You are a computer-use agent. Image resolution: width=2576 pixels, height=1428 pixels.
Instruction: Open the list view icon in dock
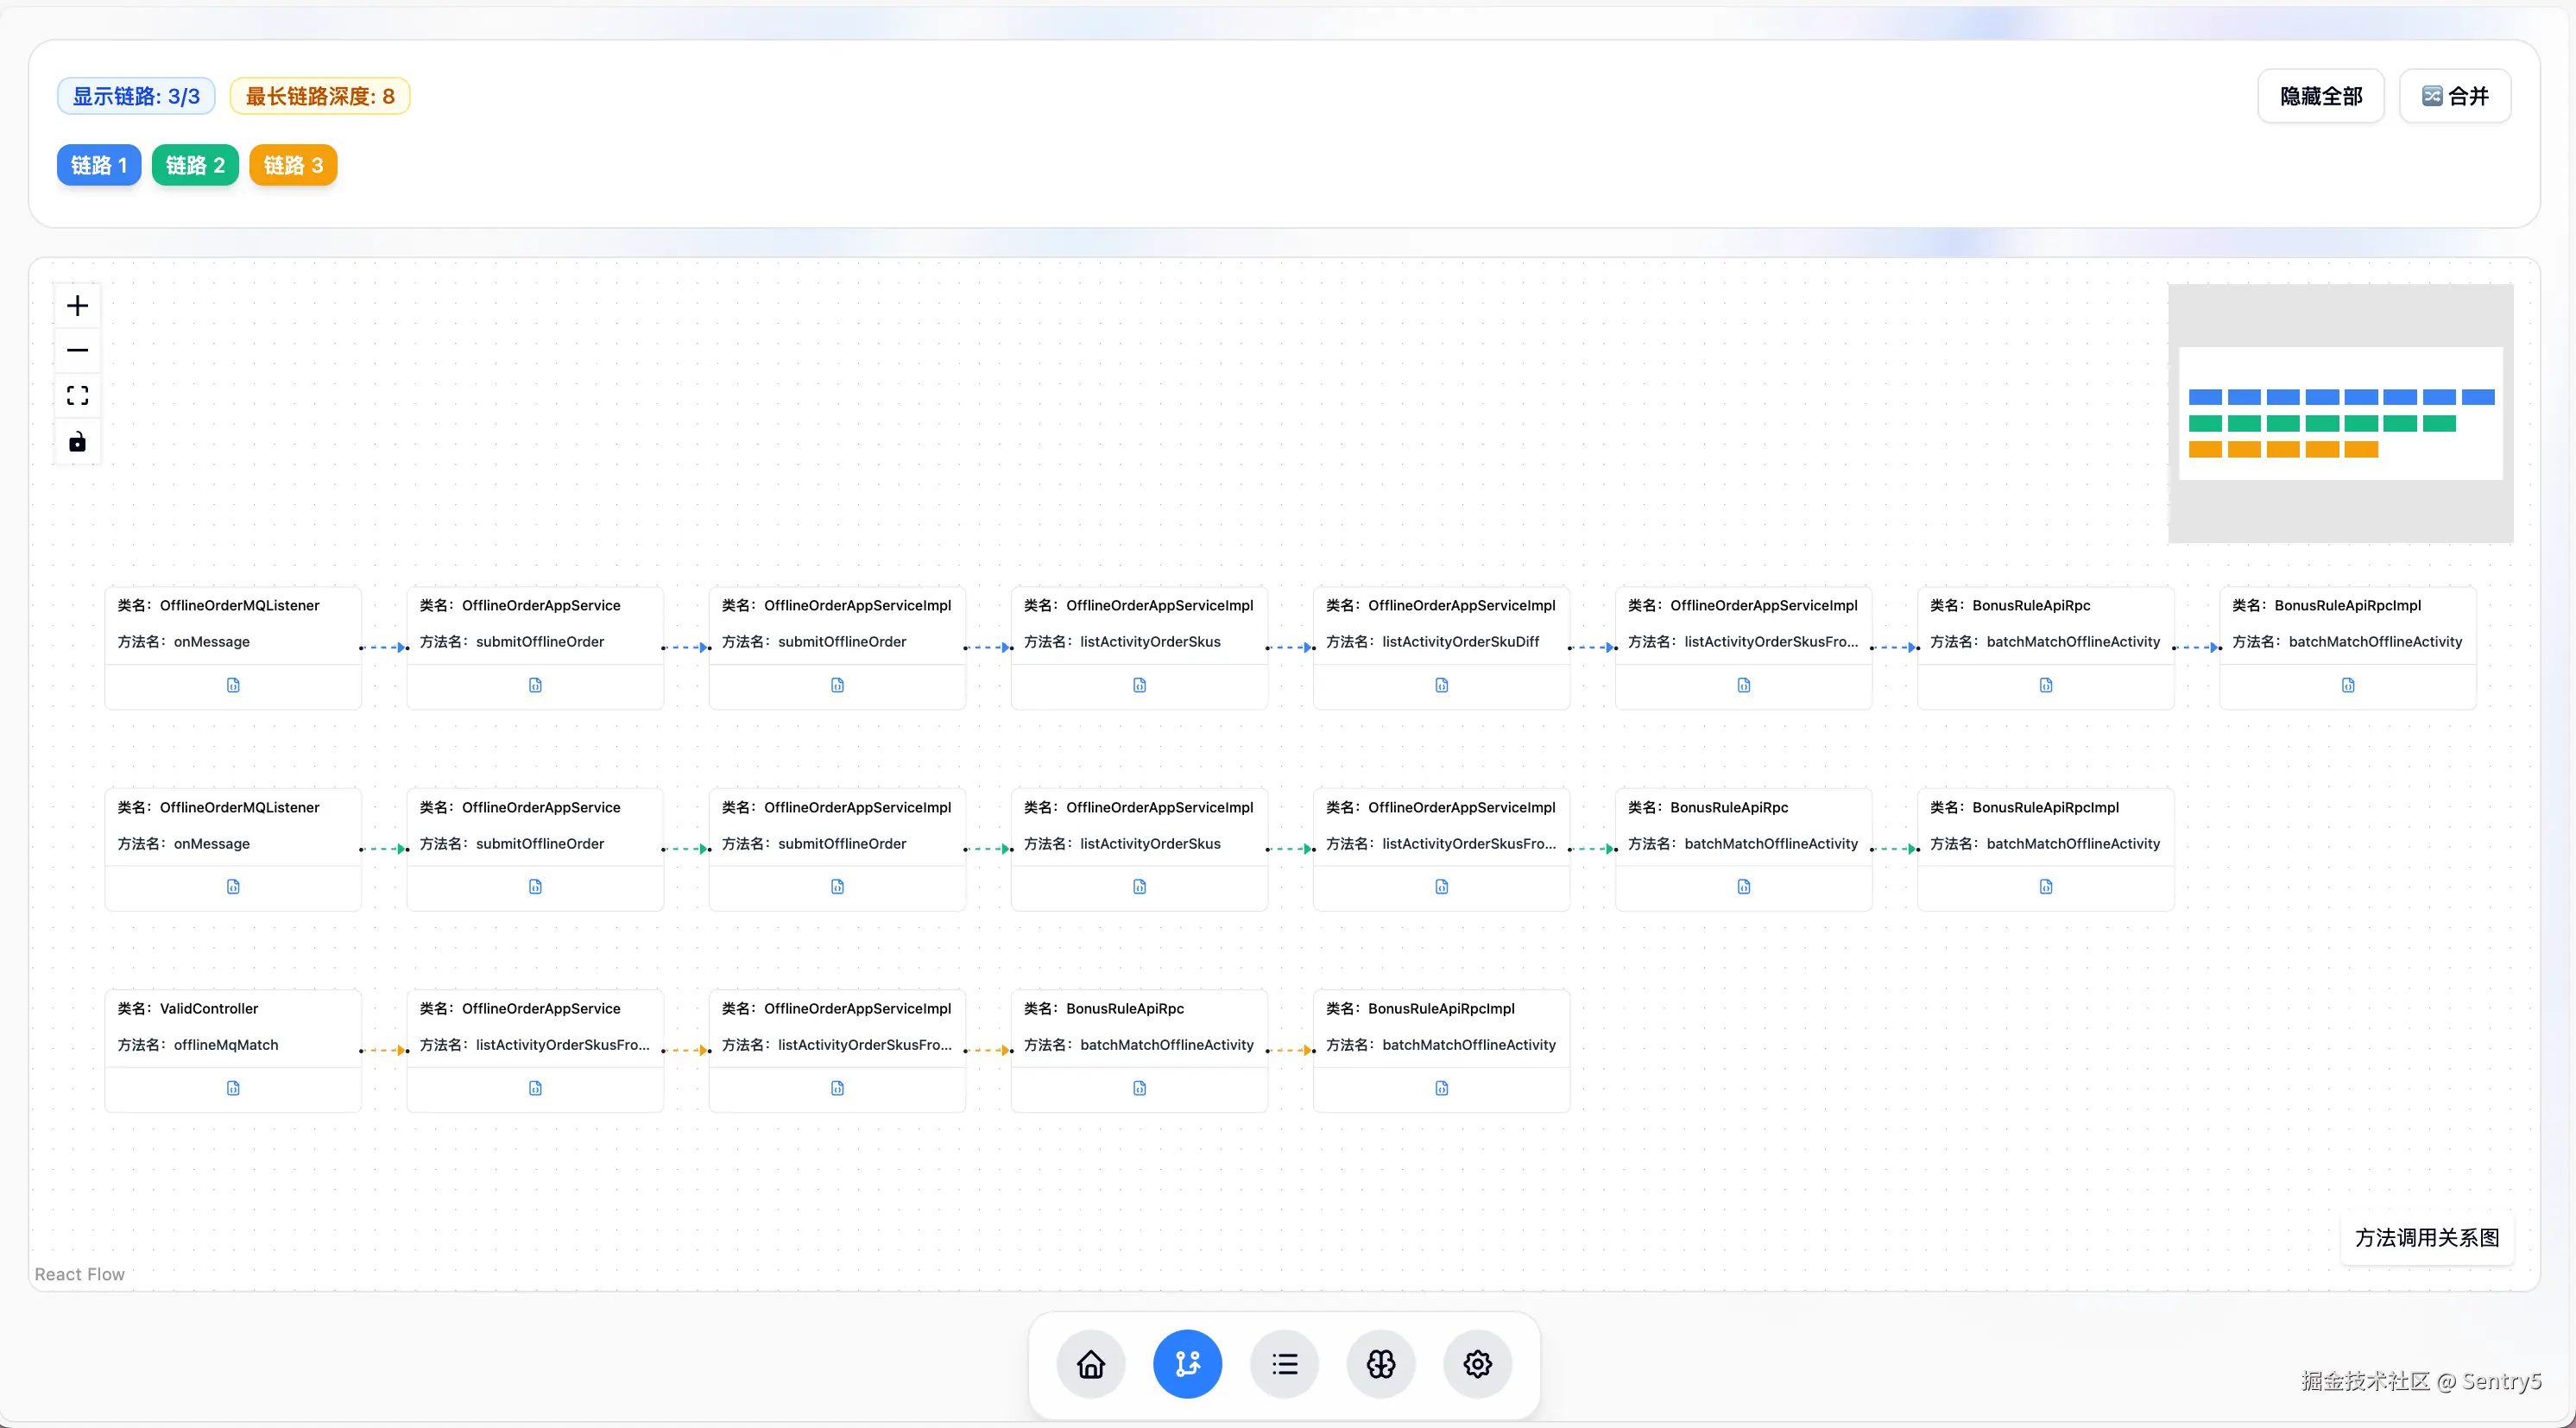[x=1284, y=1364]
